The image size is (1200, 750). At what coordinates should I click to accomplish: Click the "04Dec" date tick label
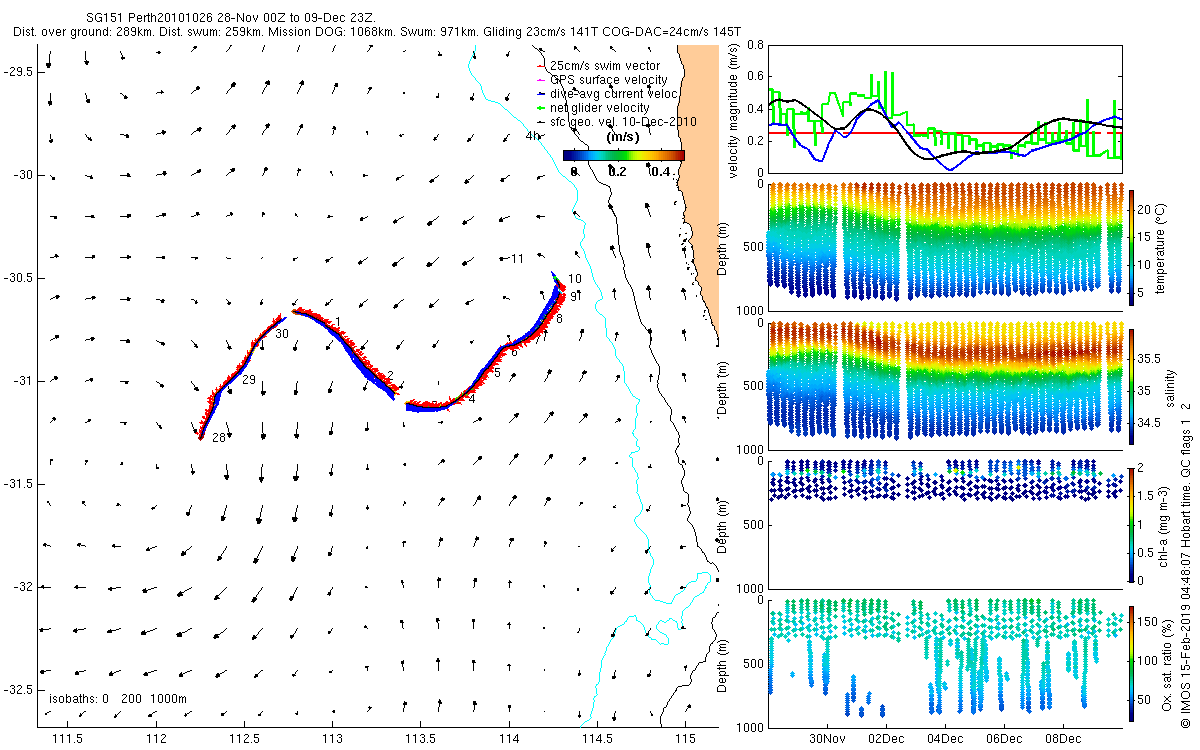tap(946, 739)
